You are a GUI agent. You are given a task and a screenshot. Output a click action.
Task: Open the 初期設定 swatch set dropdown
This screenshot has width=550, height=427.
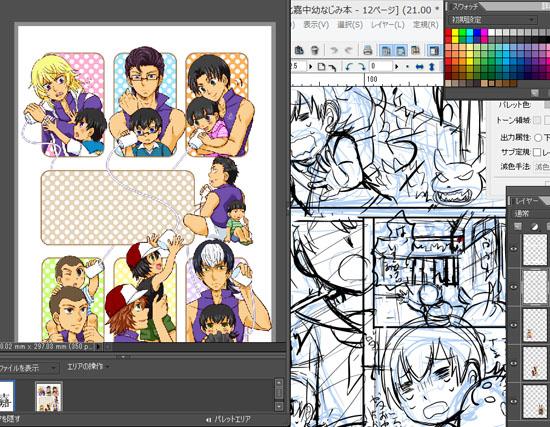click(492, 20)
